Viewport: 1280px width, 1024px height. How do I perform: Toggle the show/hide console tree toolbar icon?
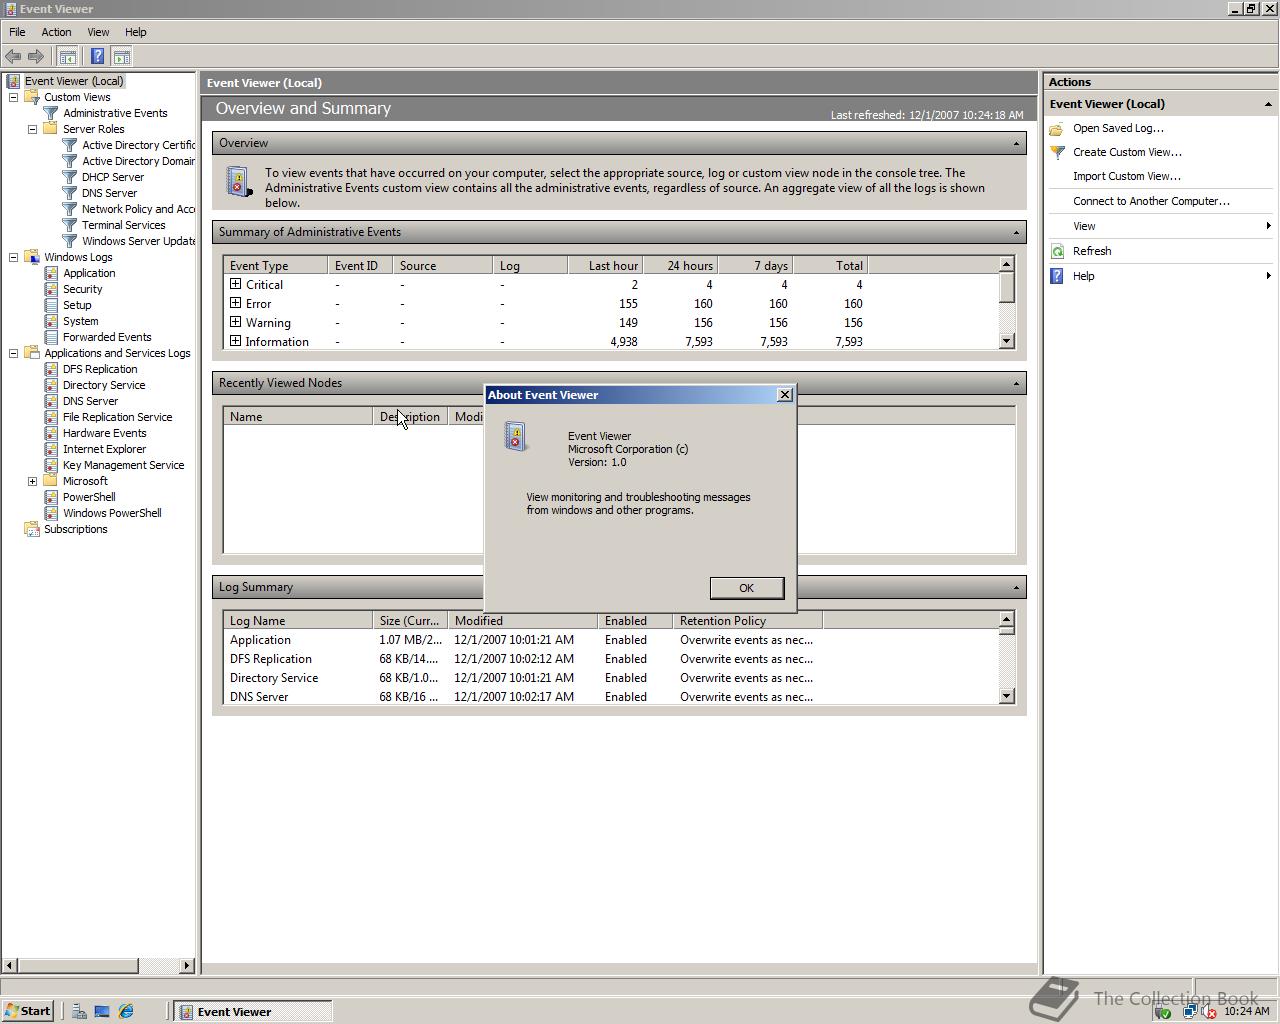coord(67,57)
